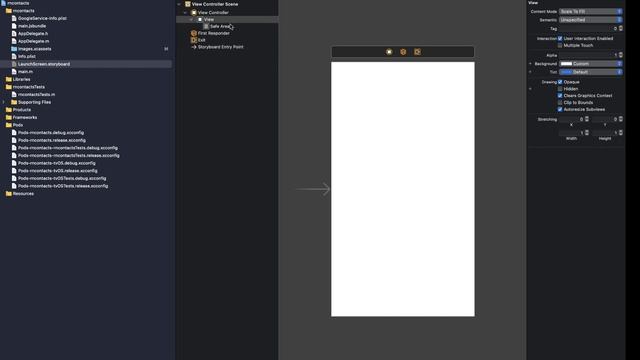Click the First Responder dock icon above the canvas
640x360 pixels.
pos(403,52)
